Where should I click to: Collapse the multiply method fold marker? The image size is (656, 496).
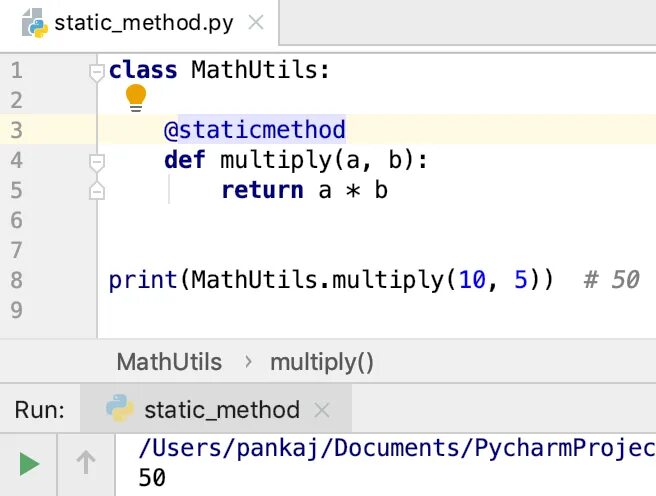pos(97,160)
